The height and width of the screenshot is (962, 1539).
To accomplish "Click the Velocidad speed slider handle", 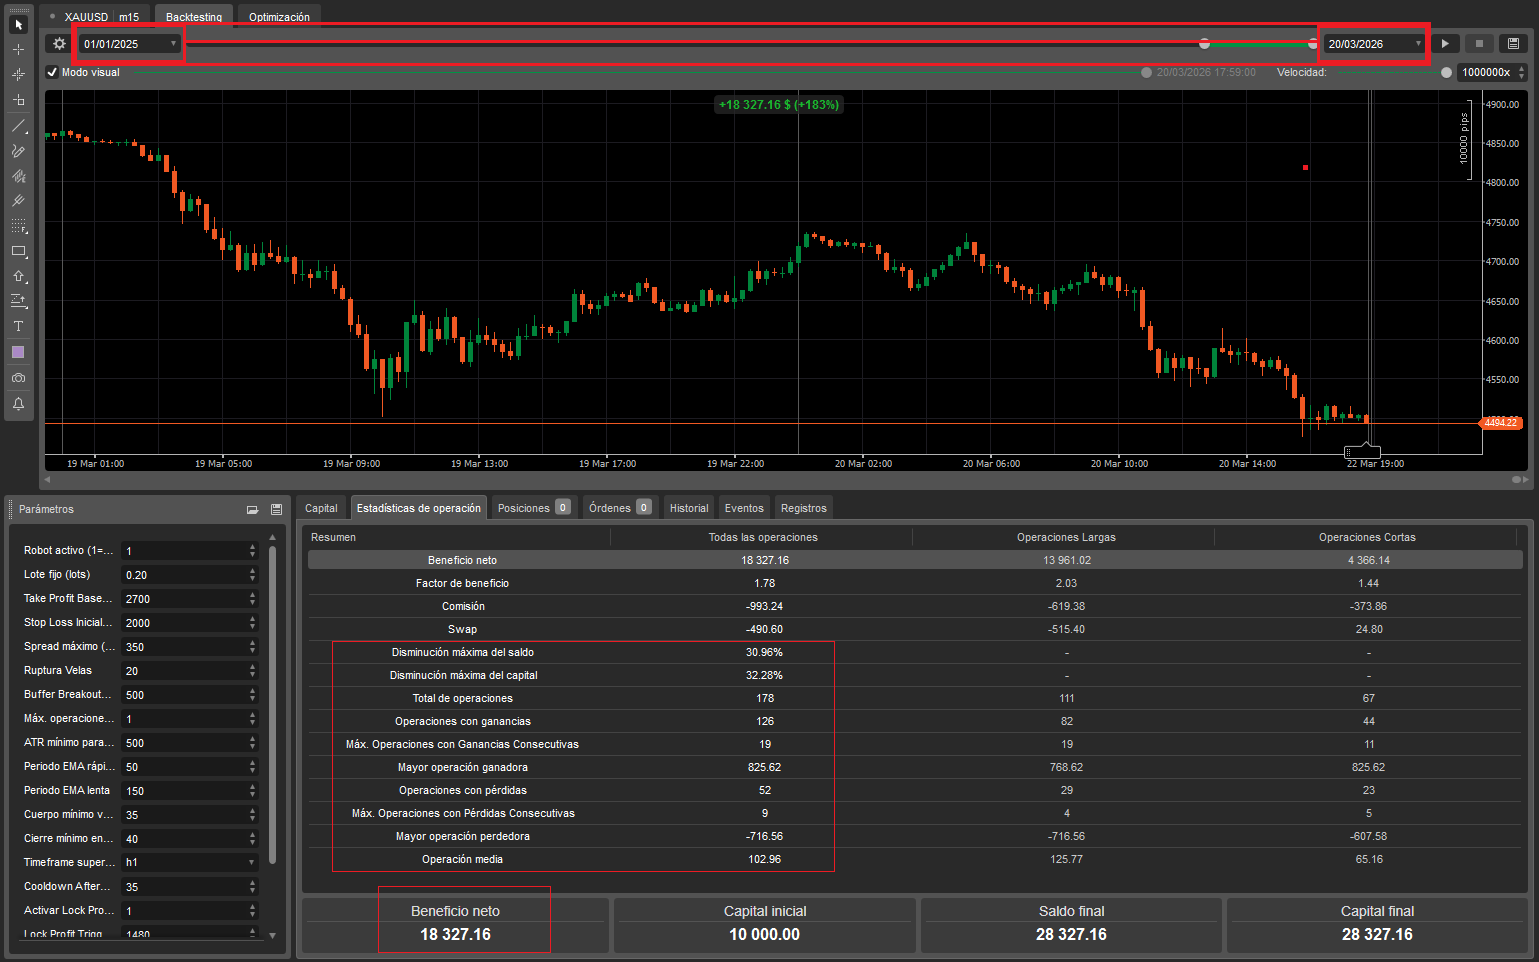I will (x=1446, y=72).
